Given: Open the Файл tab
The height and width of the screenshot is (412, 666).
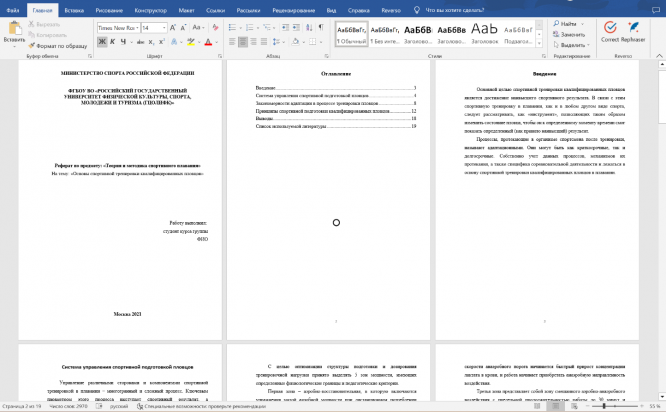Looking at the screenshot, I should pyautogui.click(x=13, y=10).
